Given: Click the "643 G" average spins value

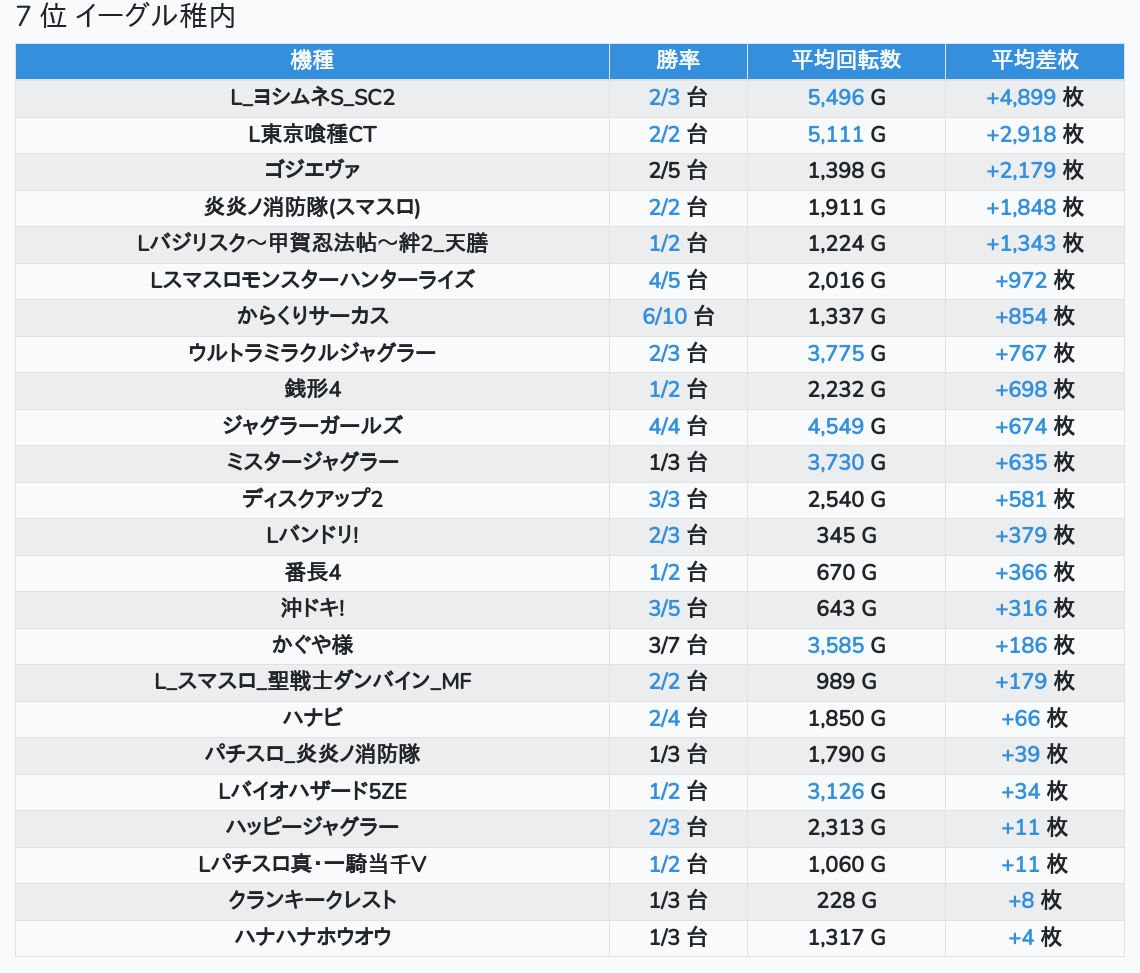Looking at the screenshot, I should 846,609.
